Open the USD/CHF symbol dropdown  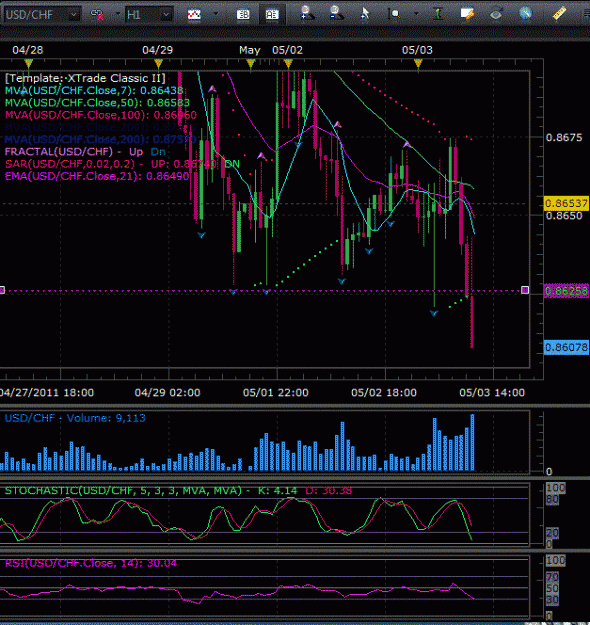click(41, 15)
